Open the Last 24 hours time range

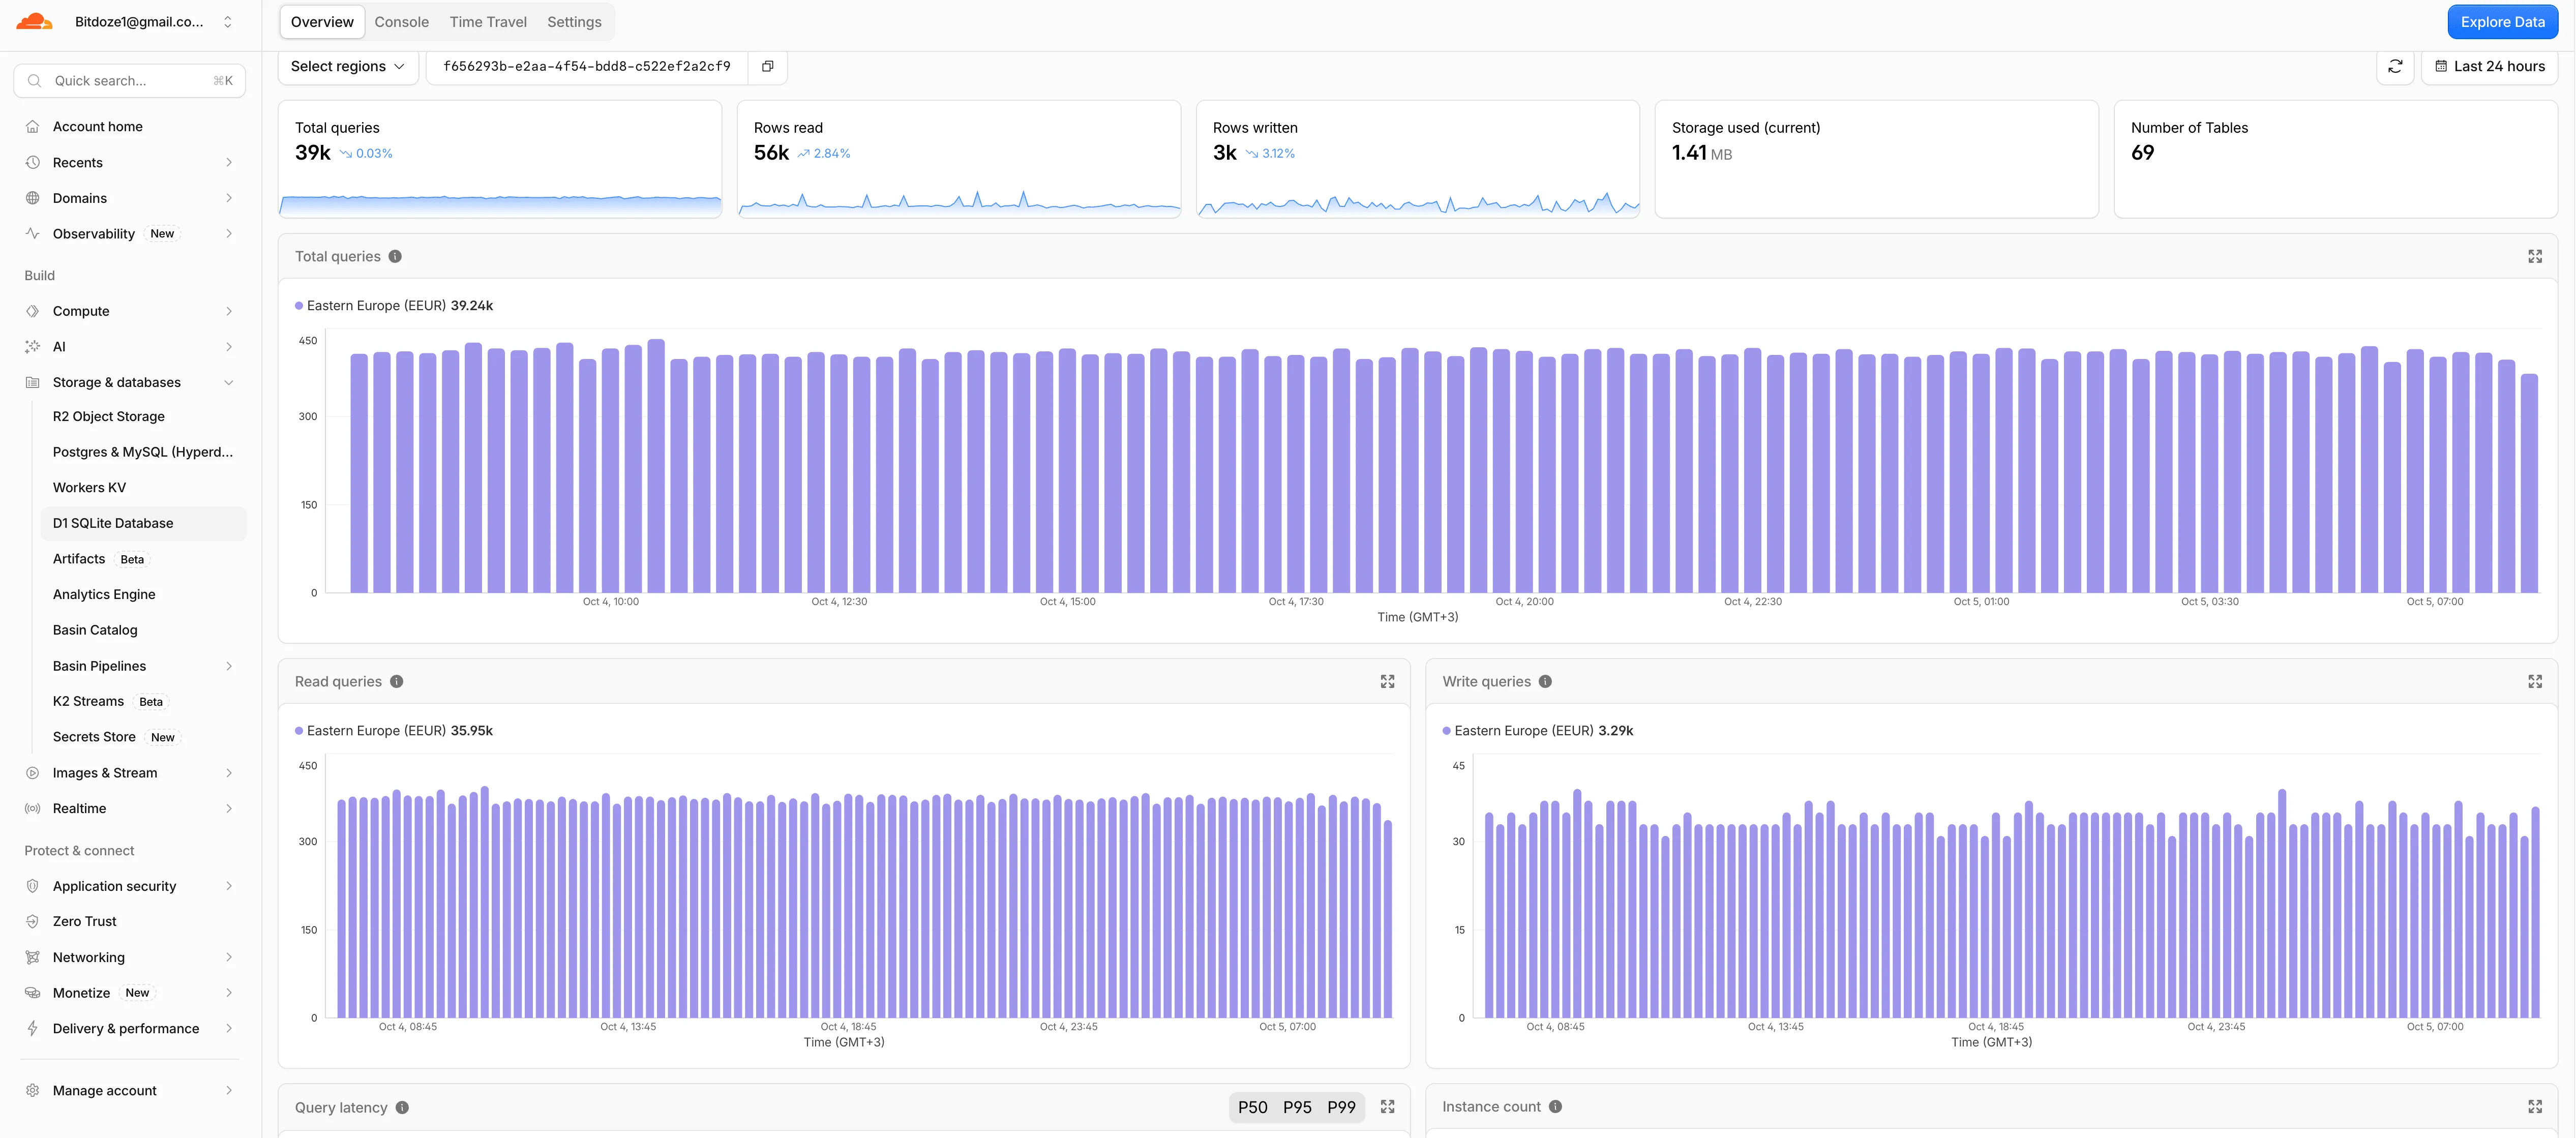pyautogui.click(x=2489, y=66)
